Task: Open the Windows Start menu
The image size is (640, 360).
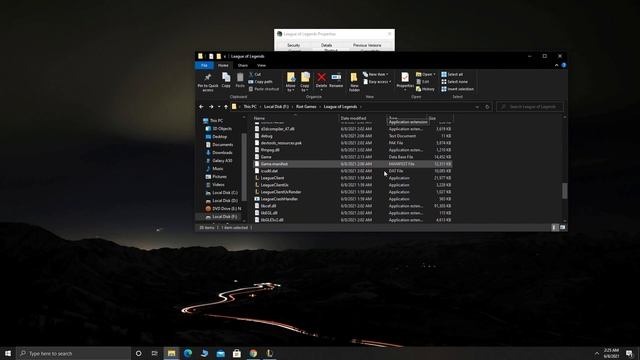Action: coord(8,353)
